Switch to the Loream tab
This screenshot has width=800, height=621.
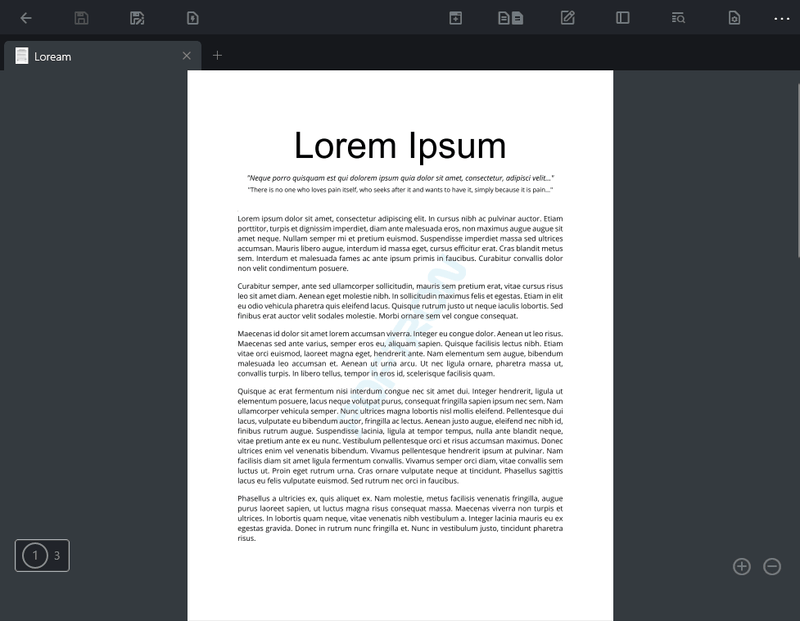click(103, 56)
